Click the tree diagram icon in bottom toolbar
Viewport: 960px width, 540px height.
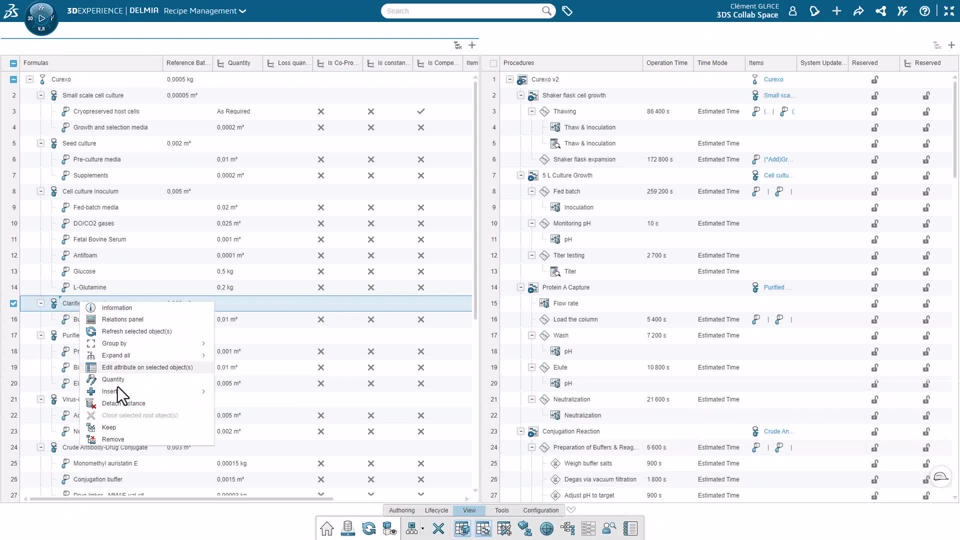(x=568, y=528)
